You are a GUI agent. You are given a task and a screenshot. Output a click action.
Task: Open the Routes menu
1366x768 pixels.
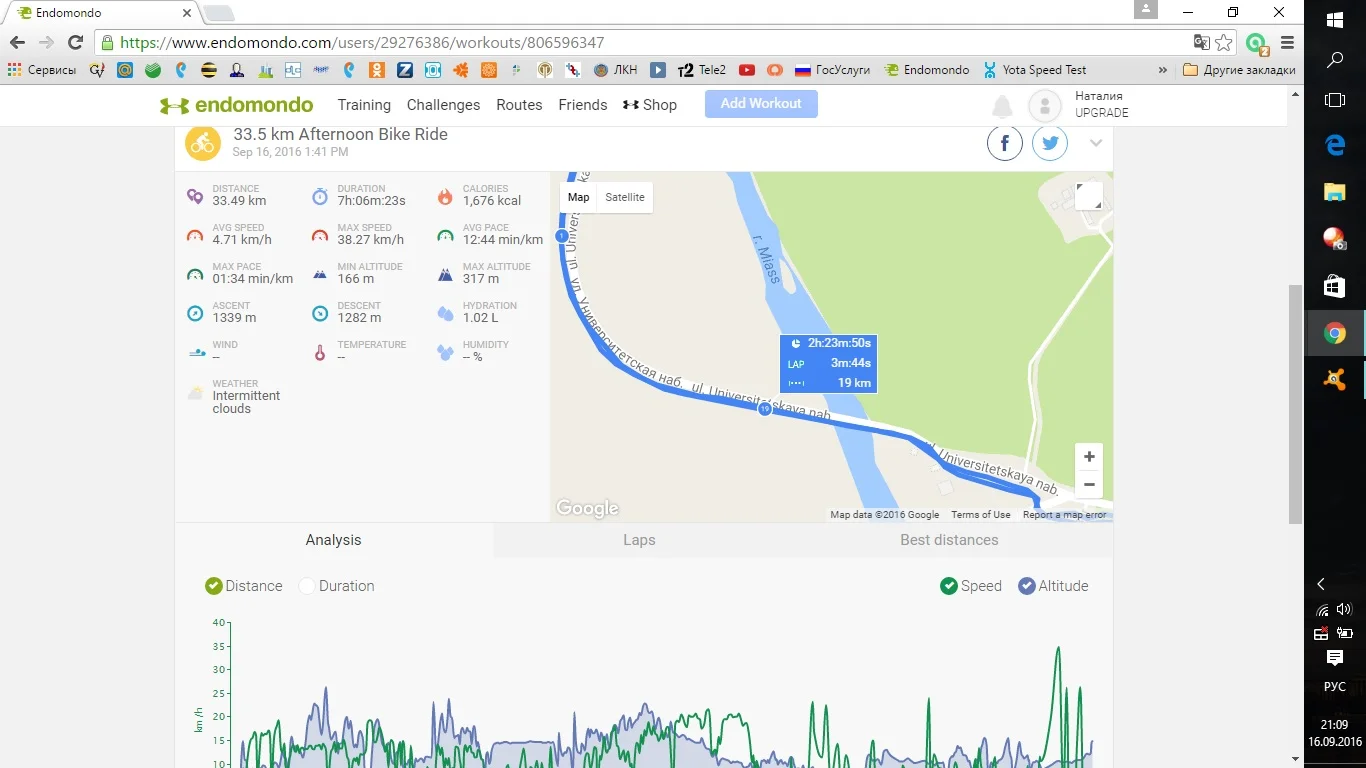coord(519,105)
